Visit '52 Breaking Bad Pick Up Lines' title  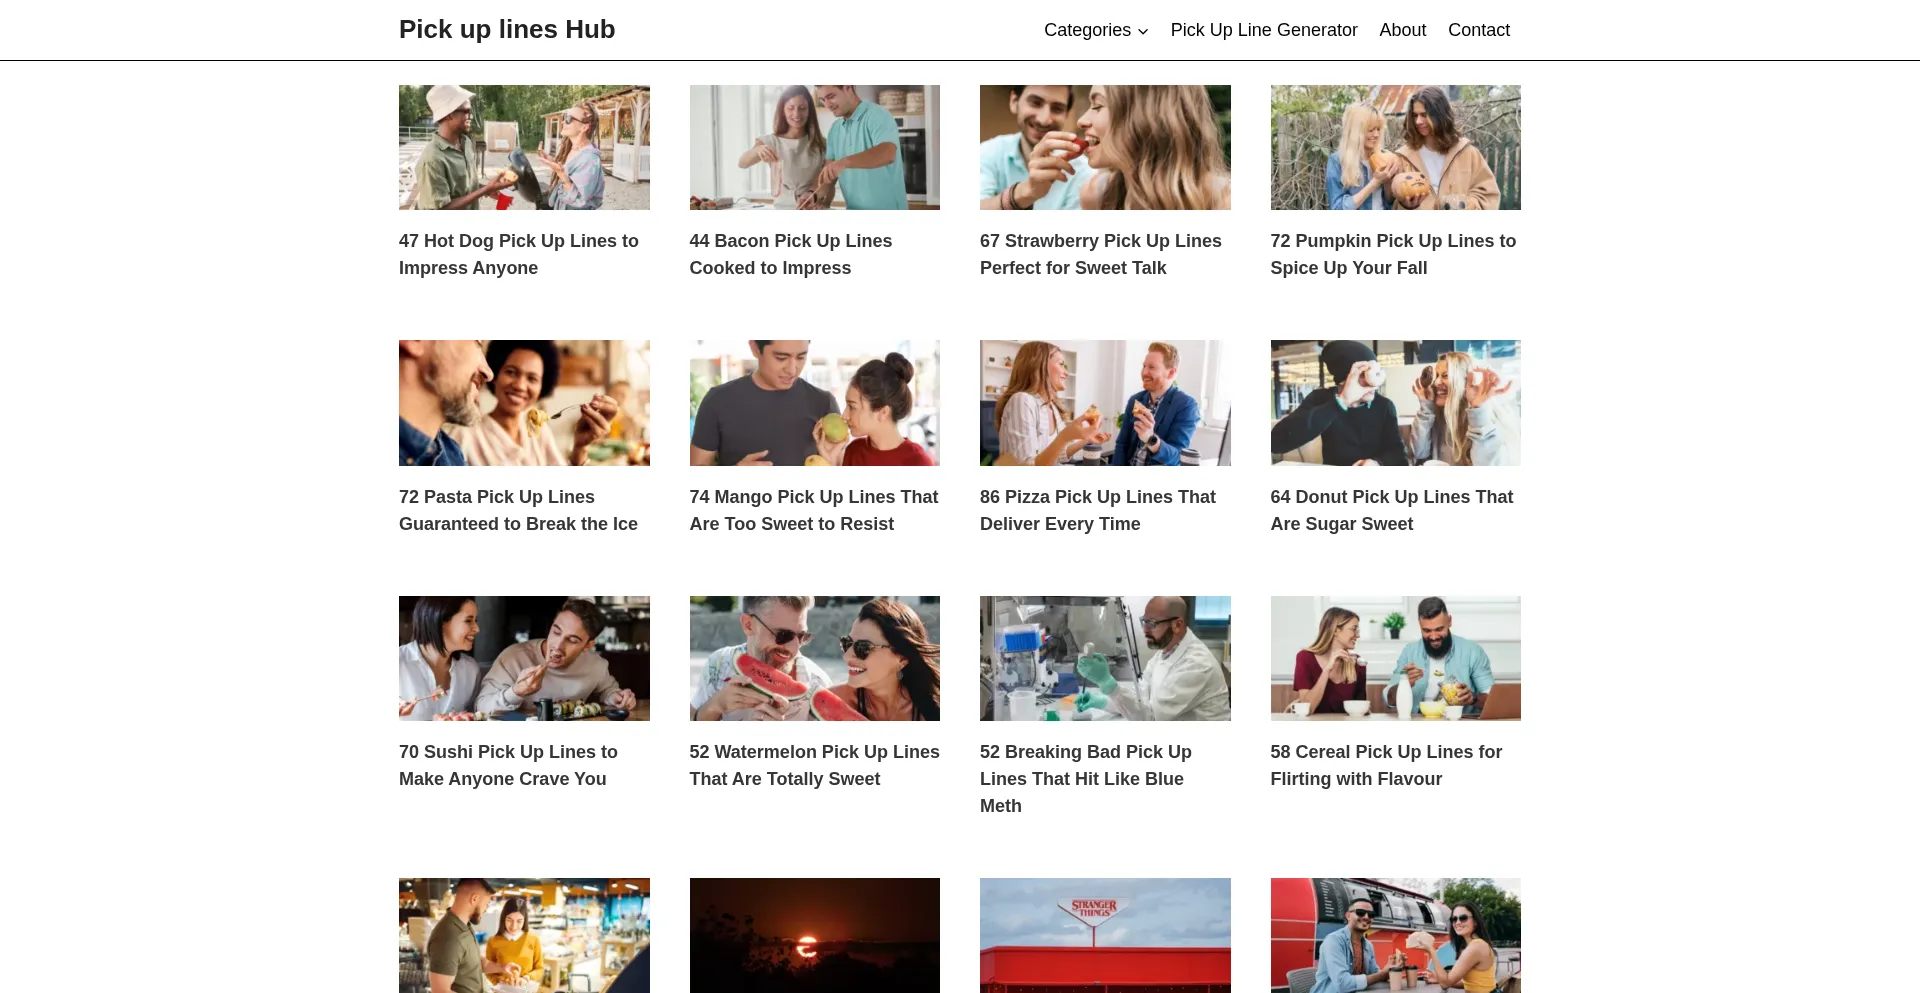[1086, 778]
